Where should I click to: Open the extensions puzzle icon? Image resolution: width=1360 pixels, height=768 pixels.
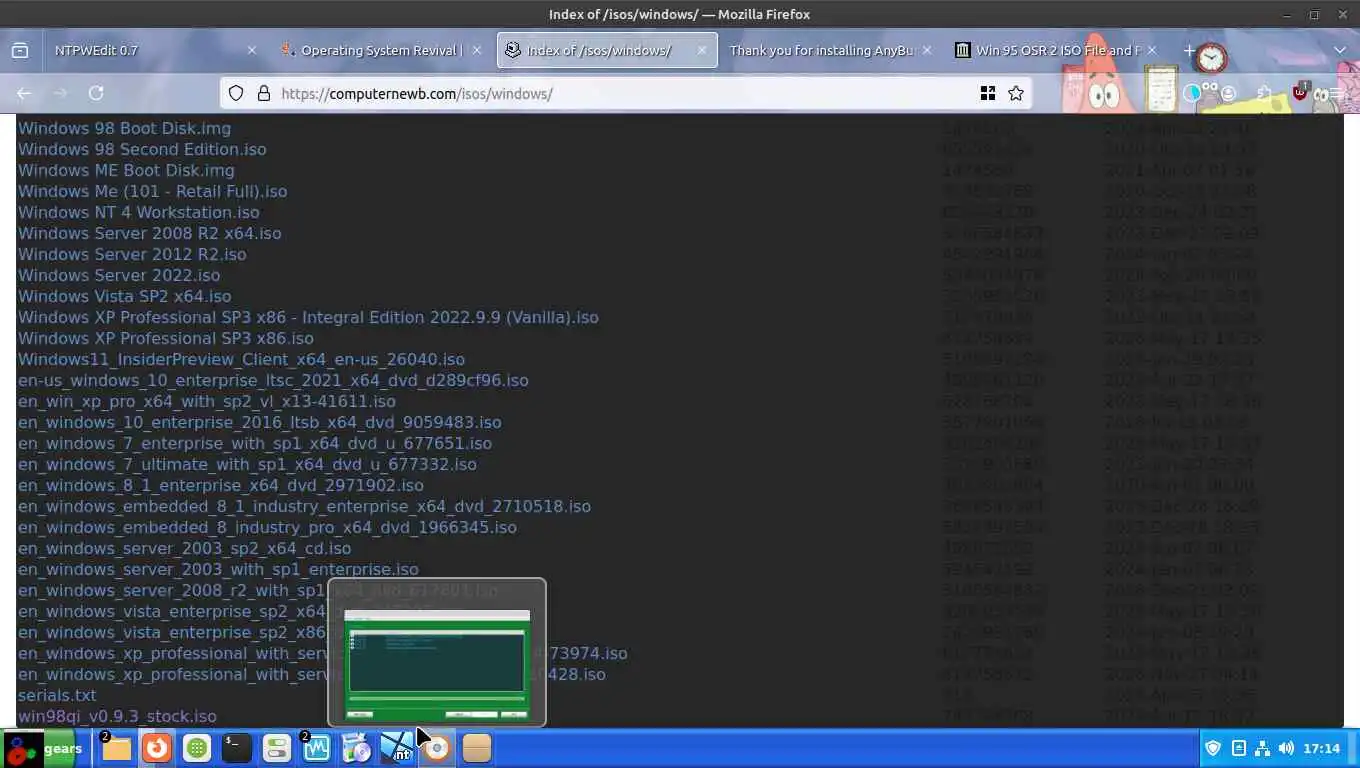1265,93
